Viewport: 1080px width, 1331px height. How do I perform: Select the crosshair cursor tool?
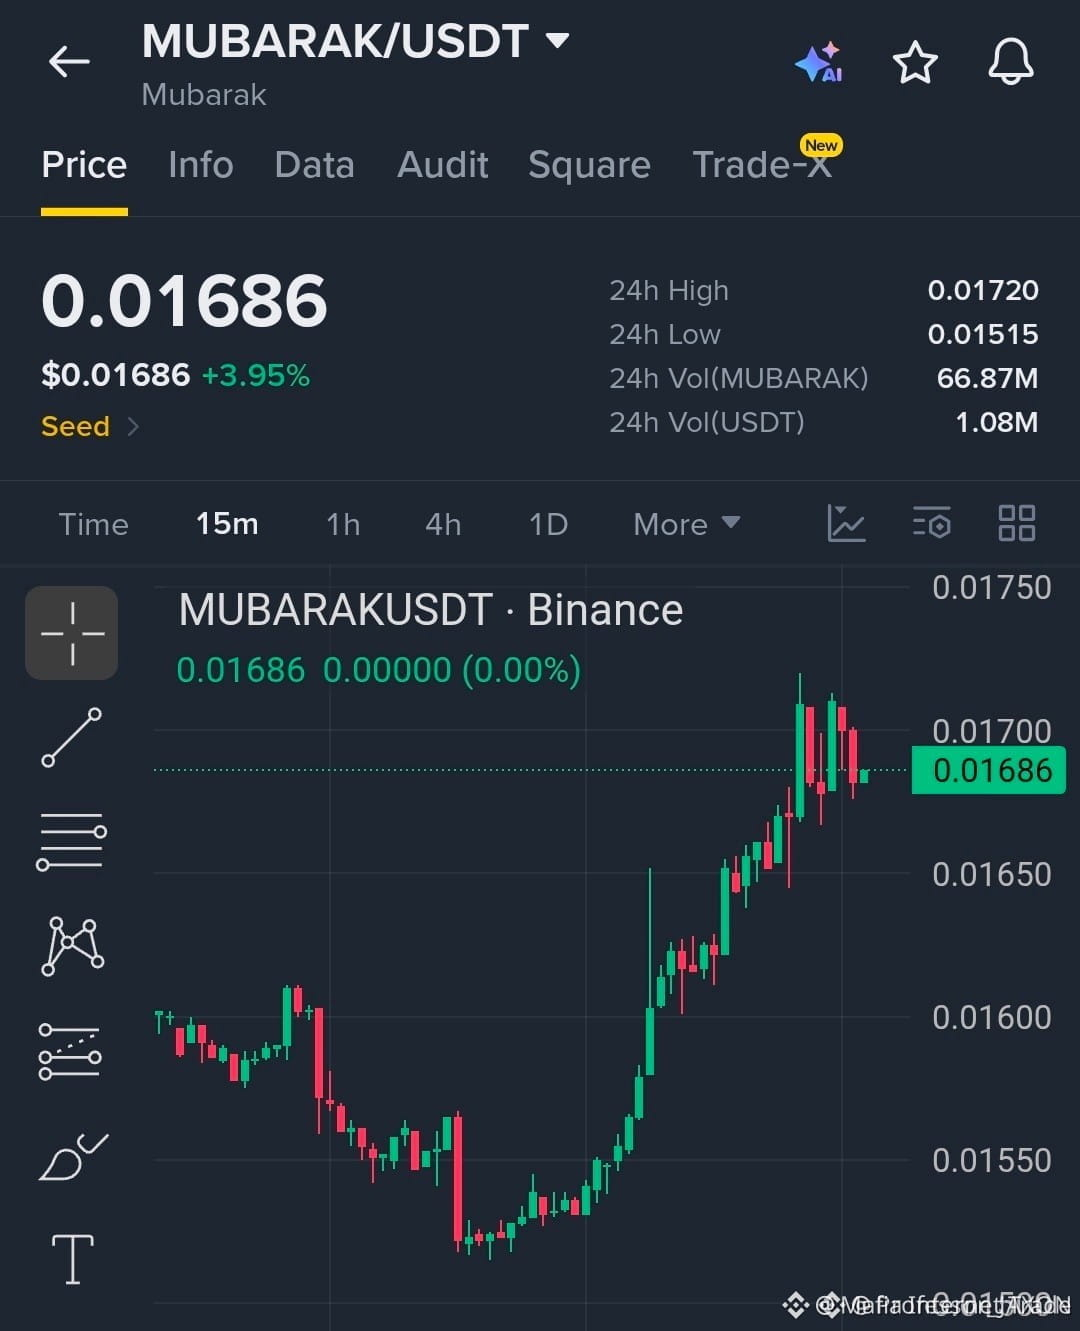pos(72,633)
